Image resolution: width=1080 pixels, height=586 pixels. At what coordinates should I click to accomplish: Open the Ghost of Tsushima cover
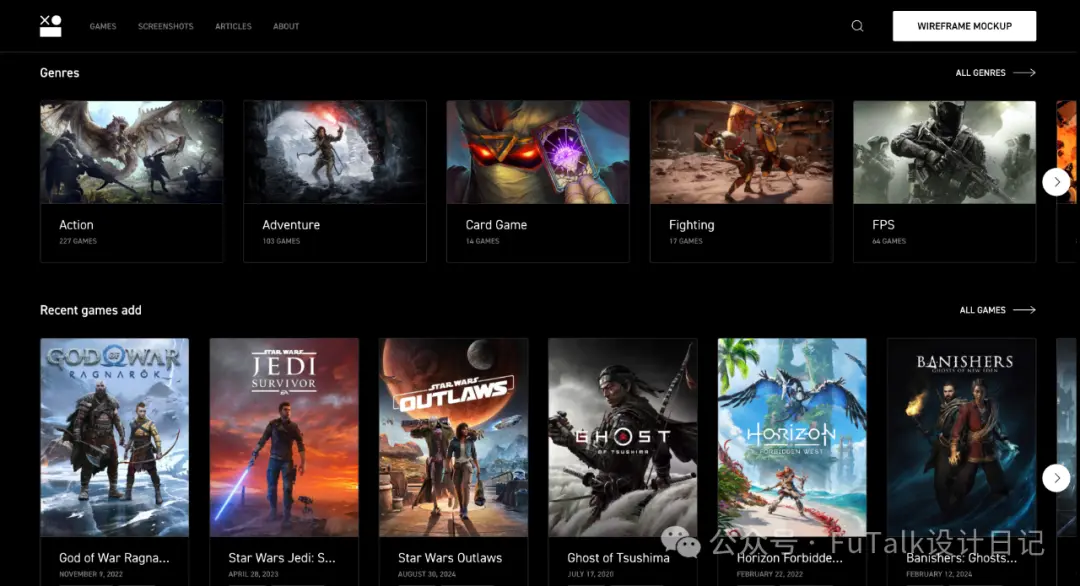623,437
